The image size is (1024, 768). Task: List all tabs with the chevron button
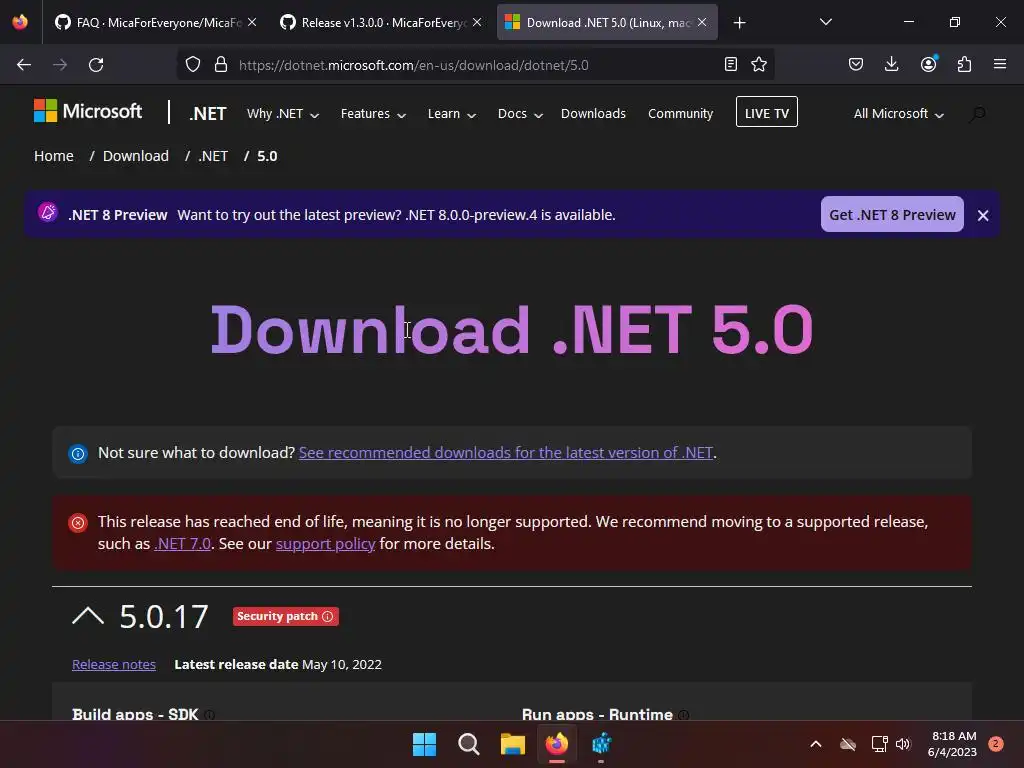825,23
